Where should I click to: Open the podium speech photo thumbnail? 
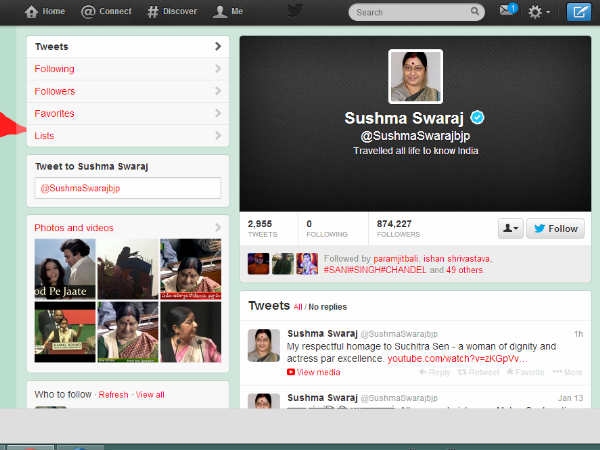pos(65,332)
